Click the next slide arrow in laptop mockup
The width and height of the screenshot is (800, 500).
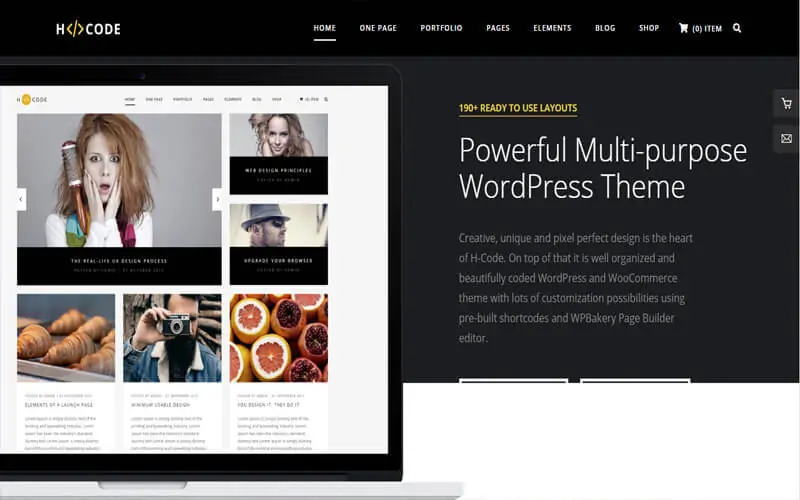coord(217,199)
